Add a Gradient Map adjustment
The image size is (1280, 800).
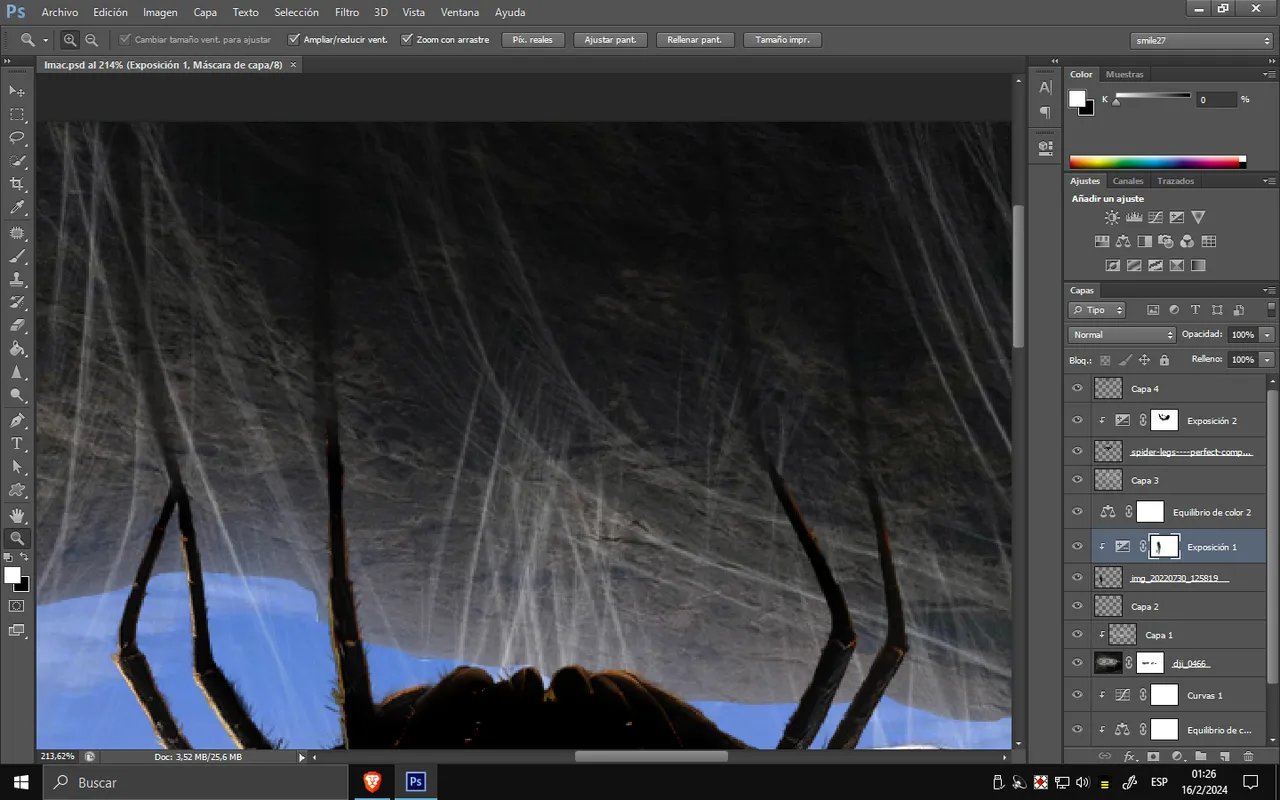[1198, 266]
